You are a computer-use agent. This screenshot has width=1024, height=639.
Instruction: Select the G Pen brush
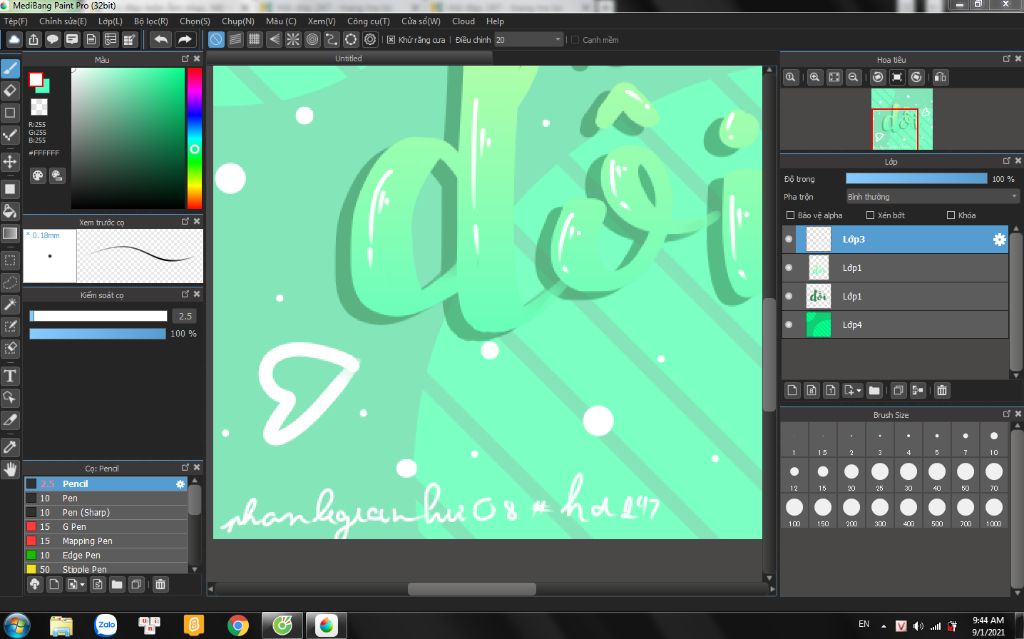click(106, 527)
